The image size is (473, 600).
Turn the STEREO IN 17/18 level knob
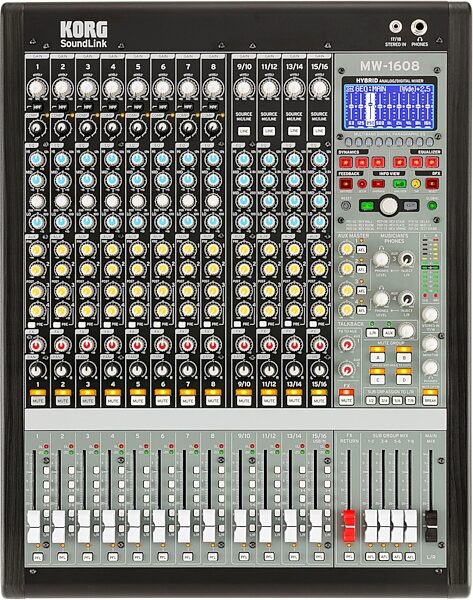(x=430, y=314)
